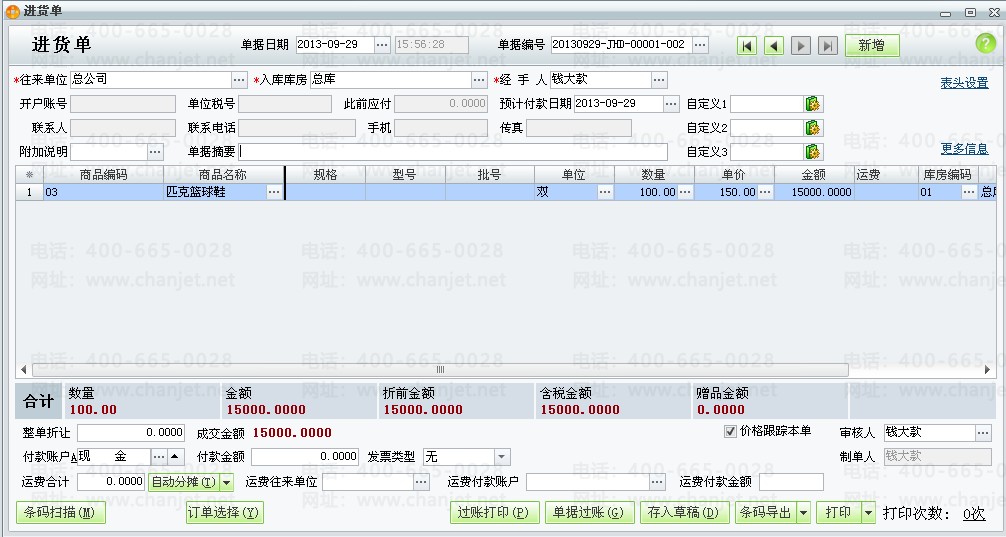Click the 新增 button
The height and width of the screenshot is (537, 1006).
tap(871, 46)
